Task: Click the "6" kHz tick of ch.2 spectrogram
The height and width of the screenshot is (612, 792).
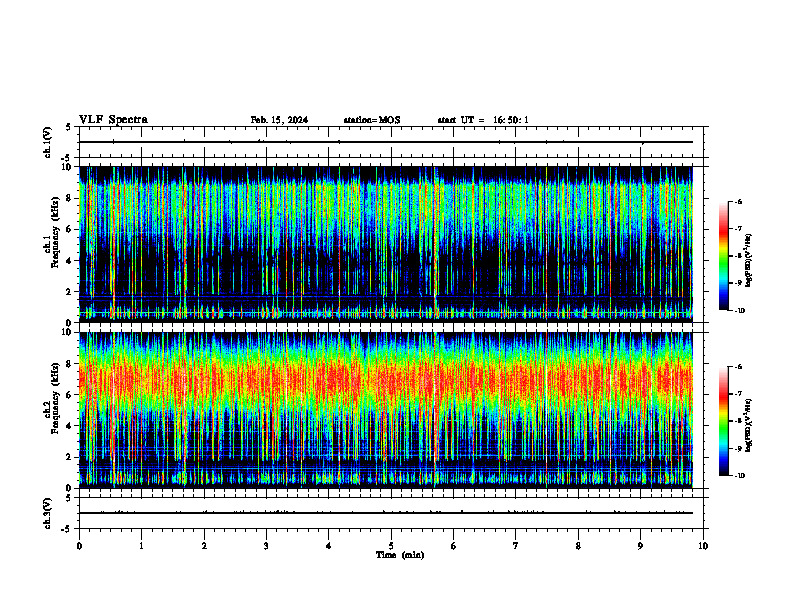Action: click(x=70, y=395)
